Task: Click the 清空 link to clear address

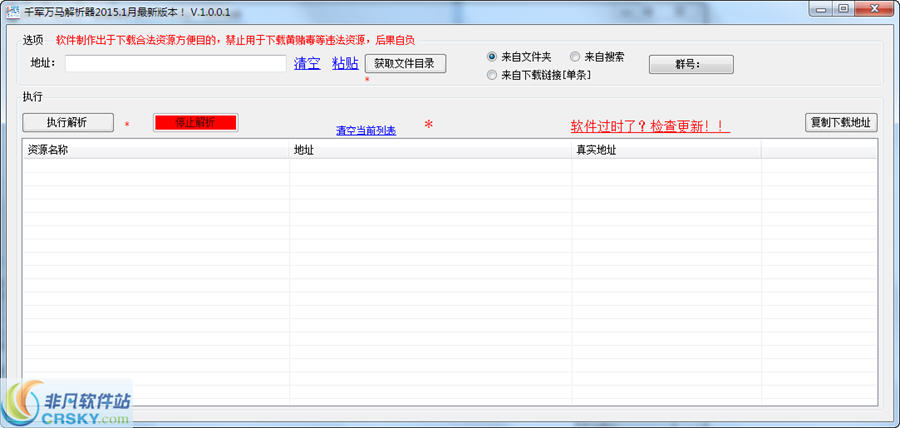Action: click(x=307, y=64)
